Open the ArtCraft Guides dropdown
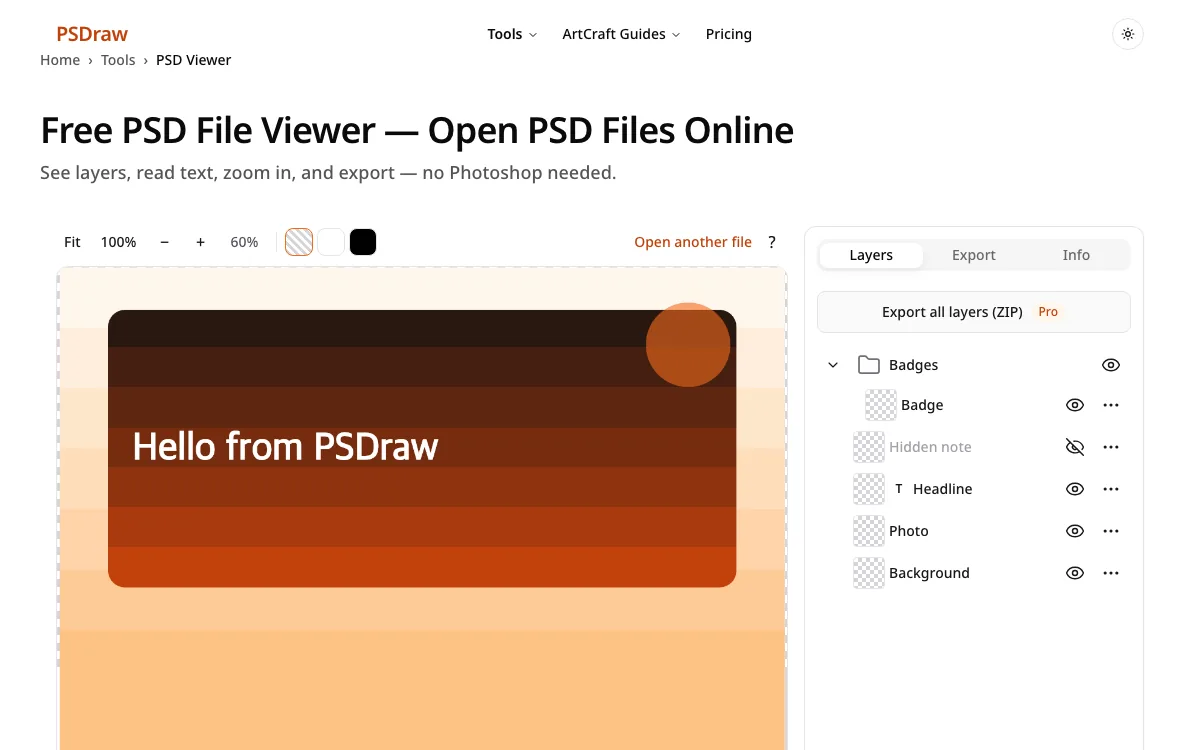The height and width of the screenshot is (750, 1200). (621, 34)
